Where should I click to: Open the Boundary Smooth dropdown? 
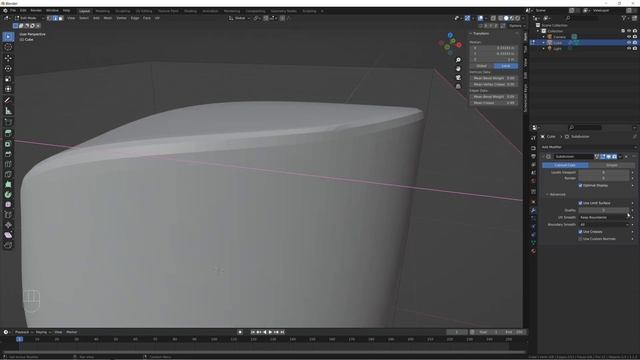pyautogui.click(x=604, y=224)
